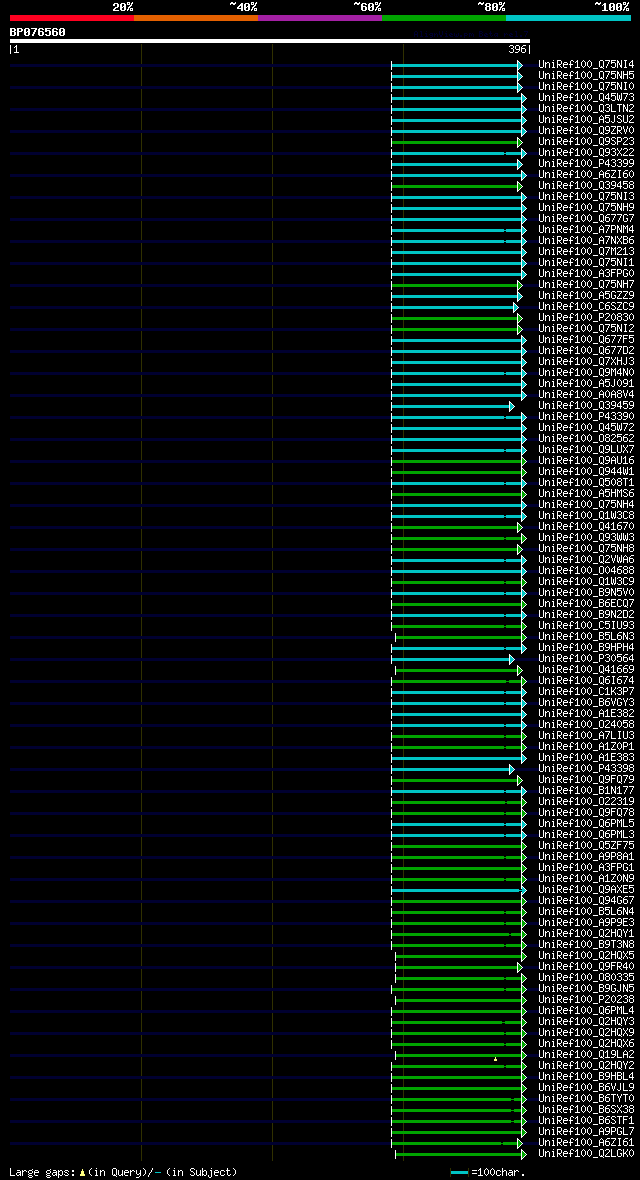
Task: Select label UniRef100_C5IU93
Action: click(587, 625)
